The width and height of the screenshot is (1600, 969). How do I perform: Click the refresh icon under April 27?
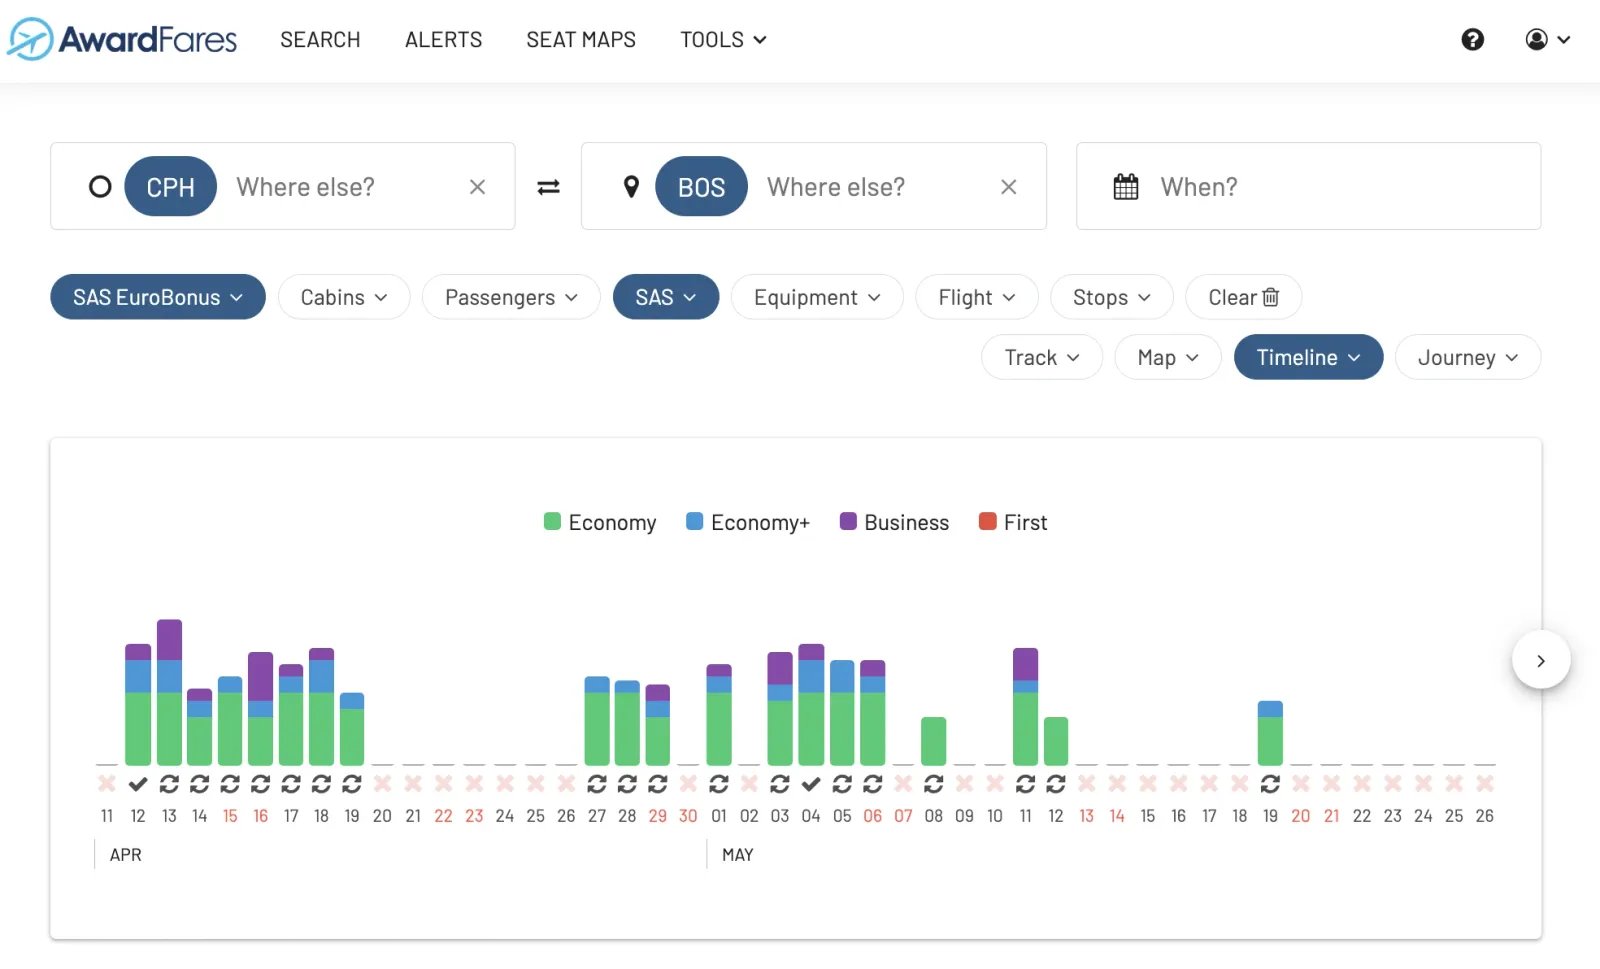tap(597, 783)
